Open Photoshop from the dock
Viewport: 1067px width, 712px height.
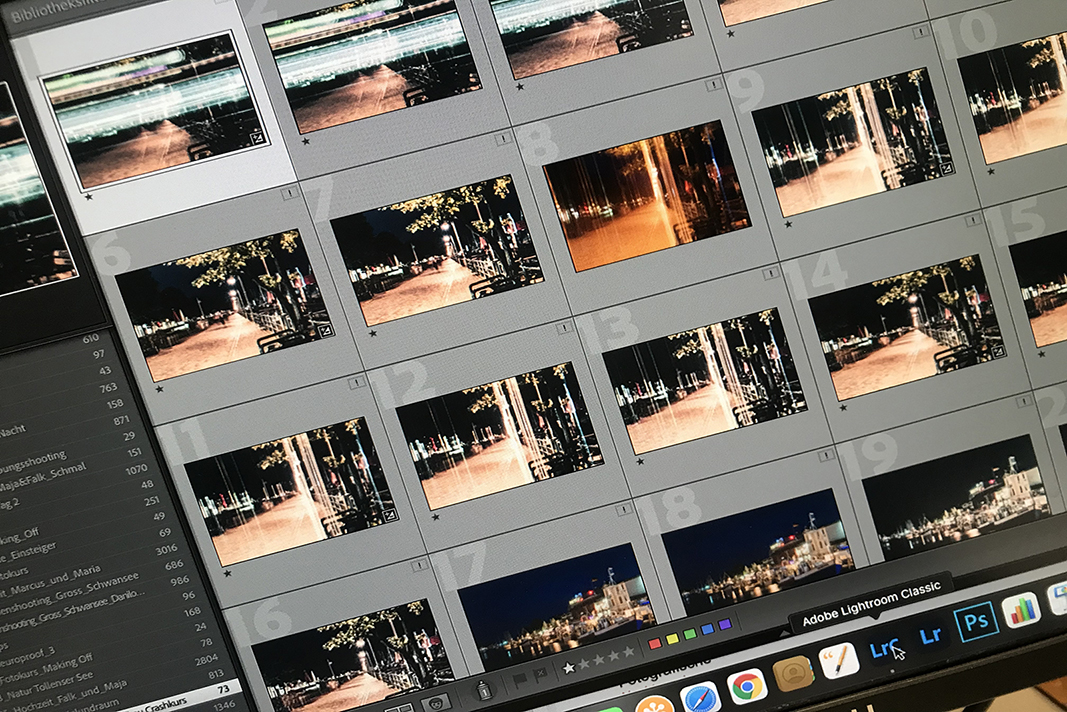[976, 622]
